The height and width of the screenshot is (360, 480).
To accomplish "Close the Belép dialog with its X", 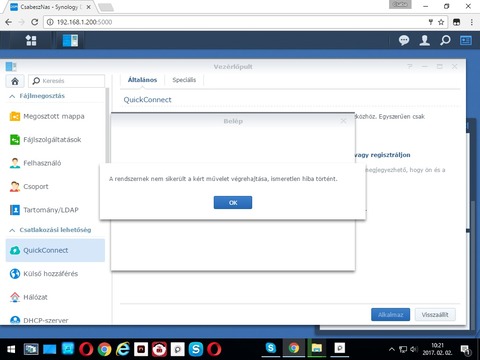I will point(343,121).
